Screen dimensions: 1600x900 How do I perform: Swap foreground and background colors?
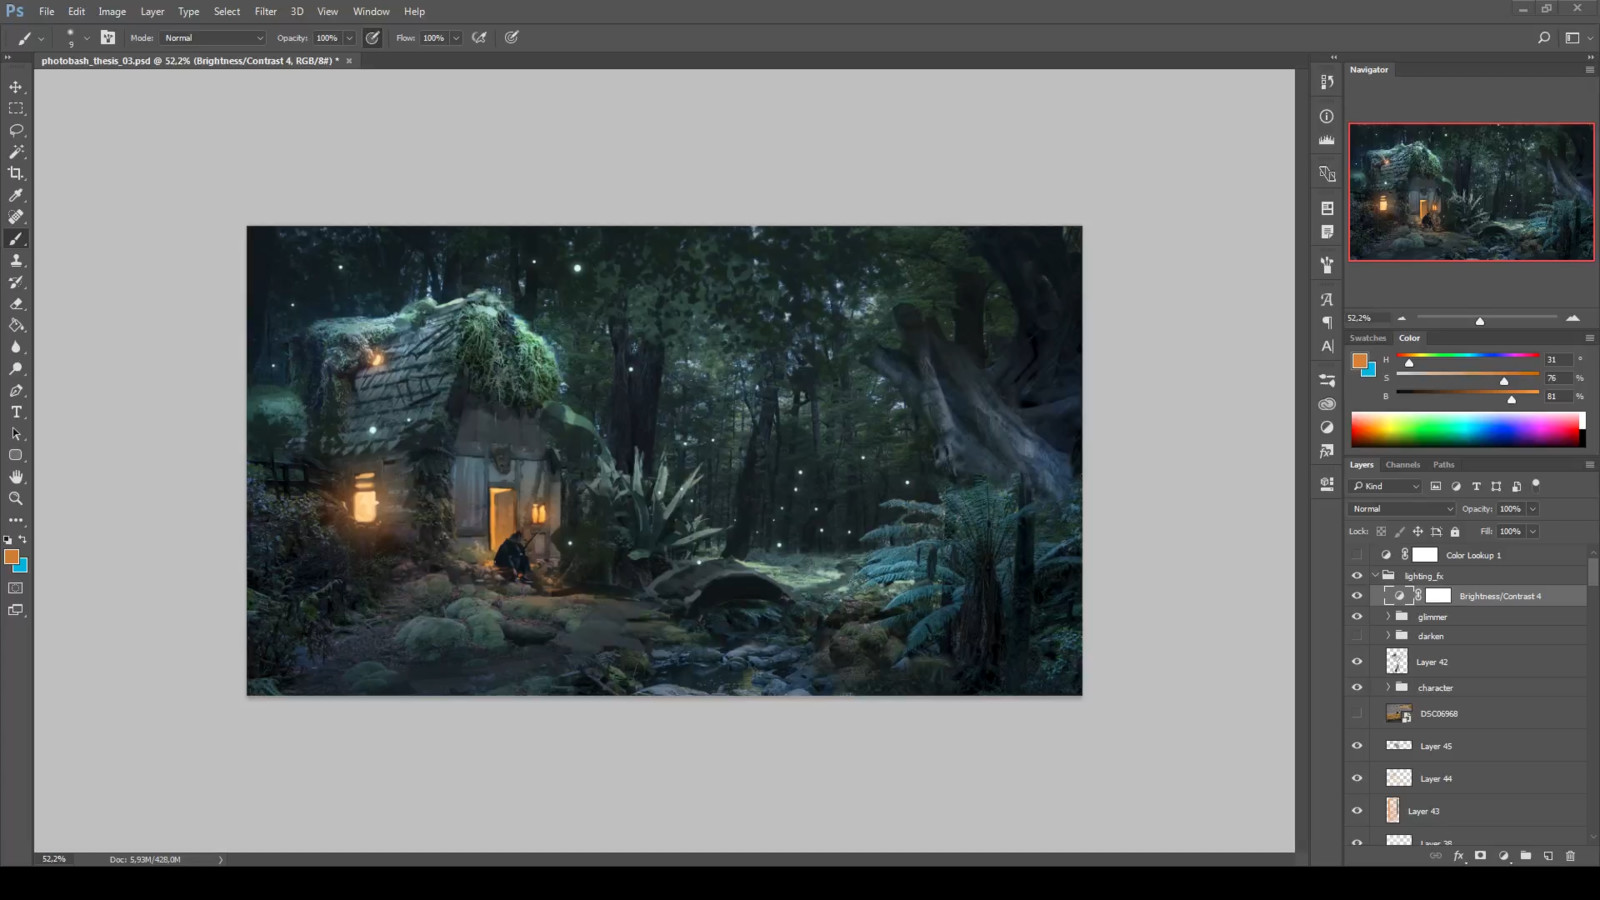(x=23, y=539)
